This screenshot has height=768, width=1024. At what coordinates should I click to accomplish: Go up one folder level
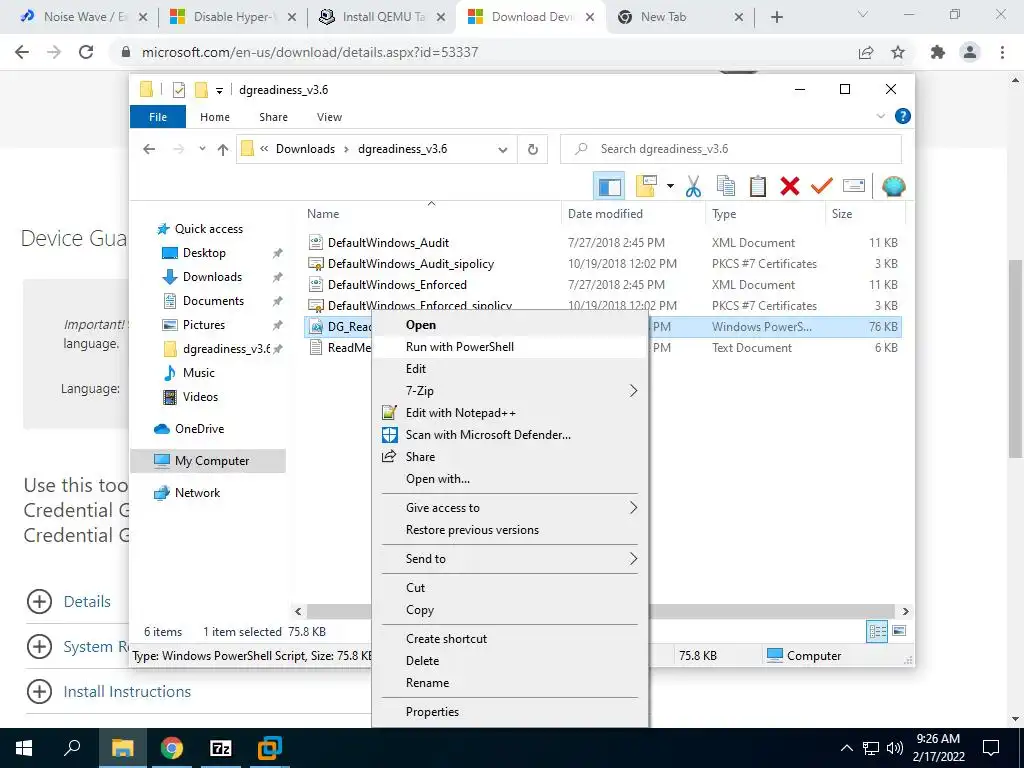(x=223, y=150)
